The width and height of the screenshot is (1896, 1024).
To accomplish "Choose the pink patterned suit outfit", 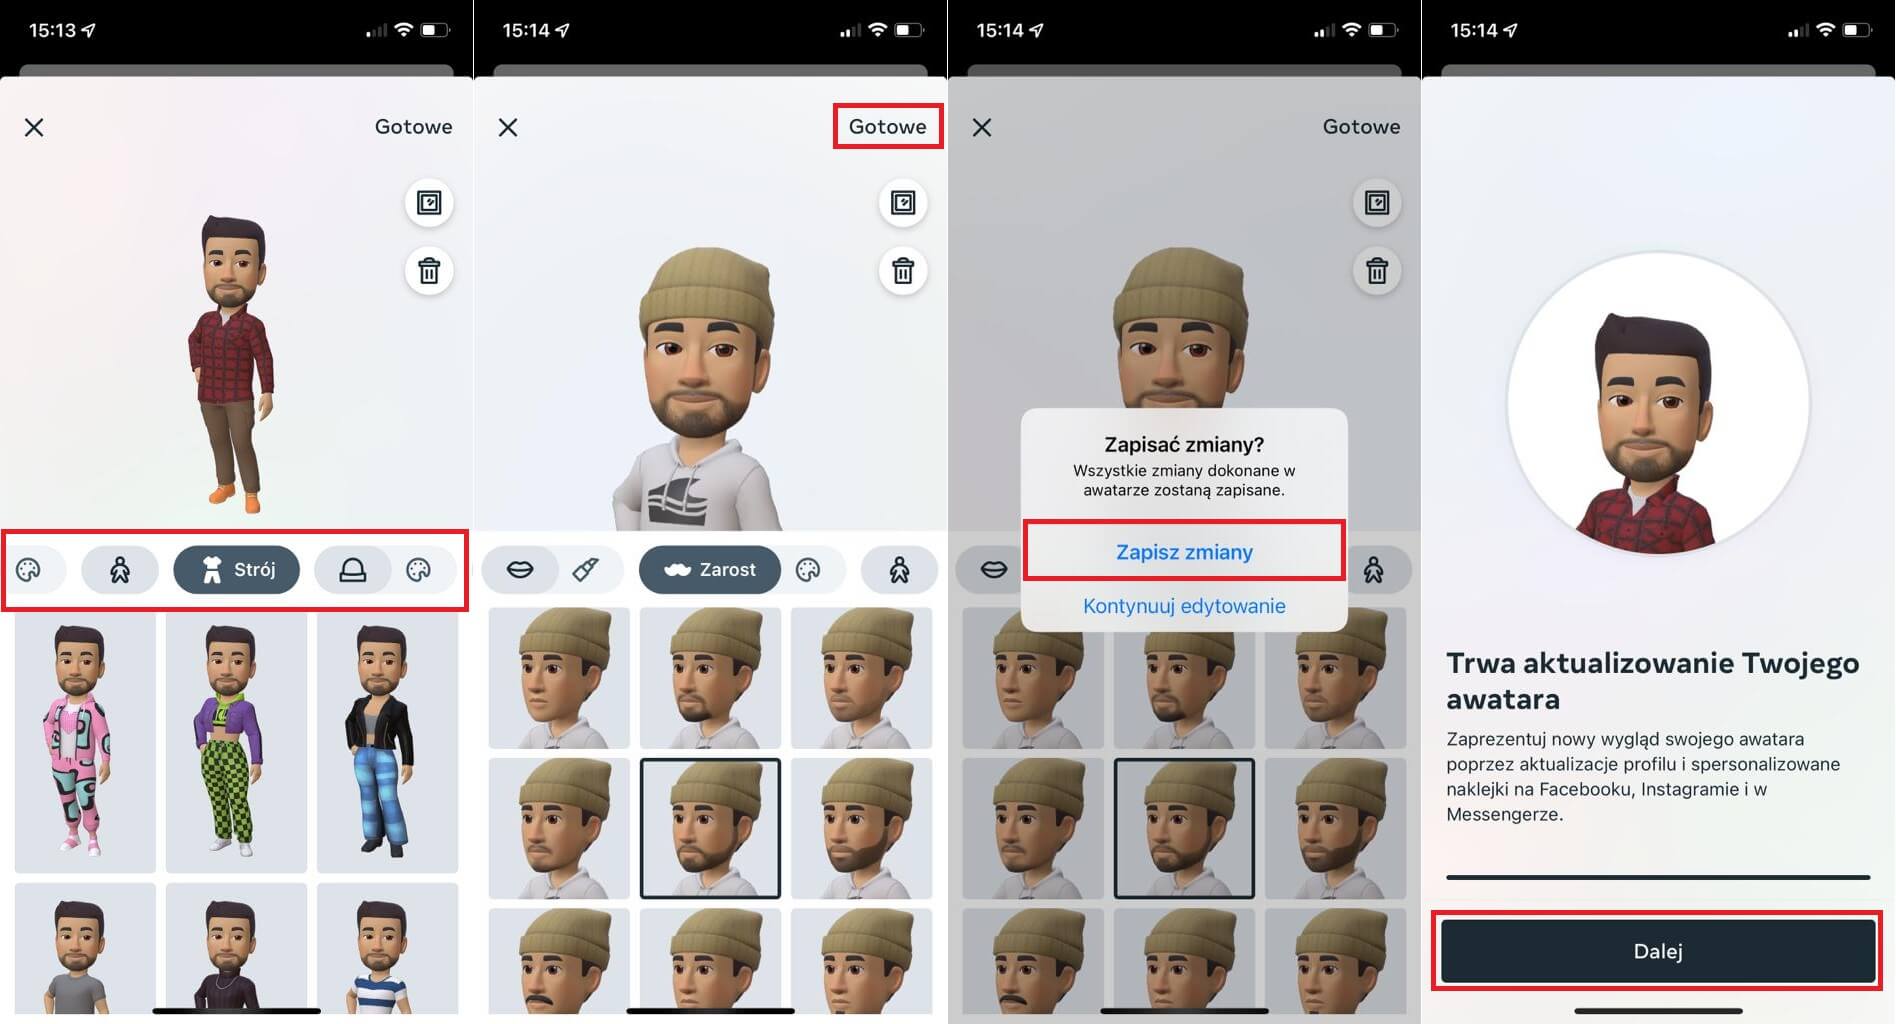I will pyautogui.click(x=85, y=741).
